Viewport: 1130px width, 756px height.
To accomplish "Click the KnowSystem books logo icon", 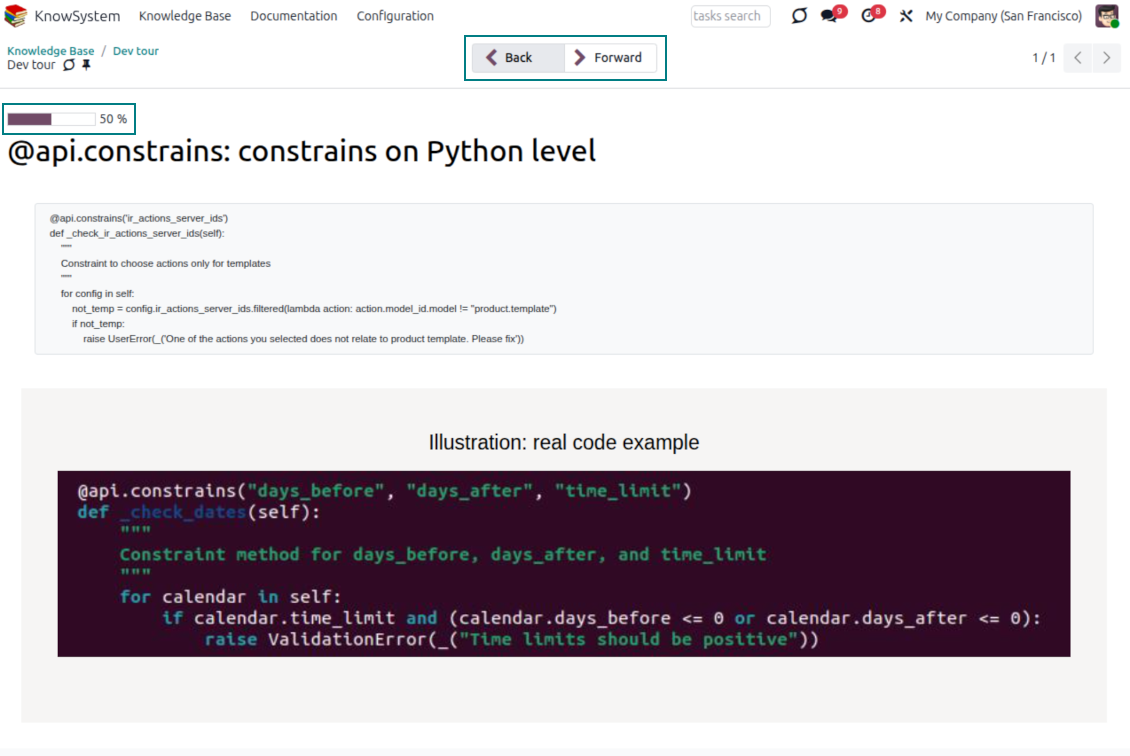I will pos(16,16).
